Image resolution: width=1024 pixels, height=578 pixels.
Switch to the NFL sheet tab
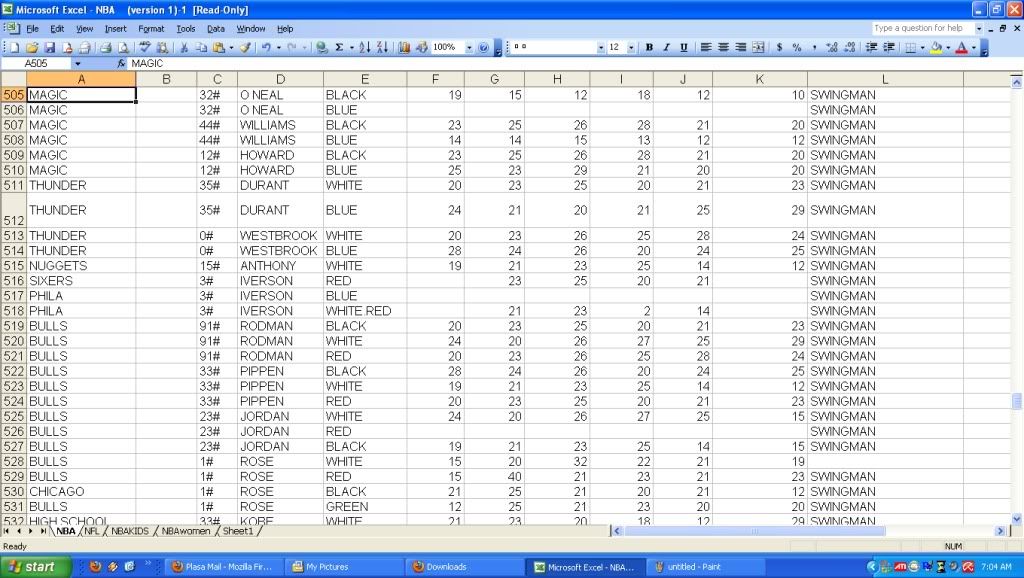[92, 531]
